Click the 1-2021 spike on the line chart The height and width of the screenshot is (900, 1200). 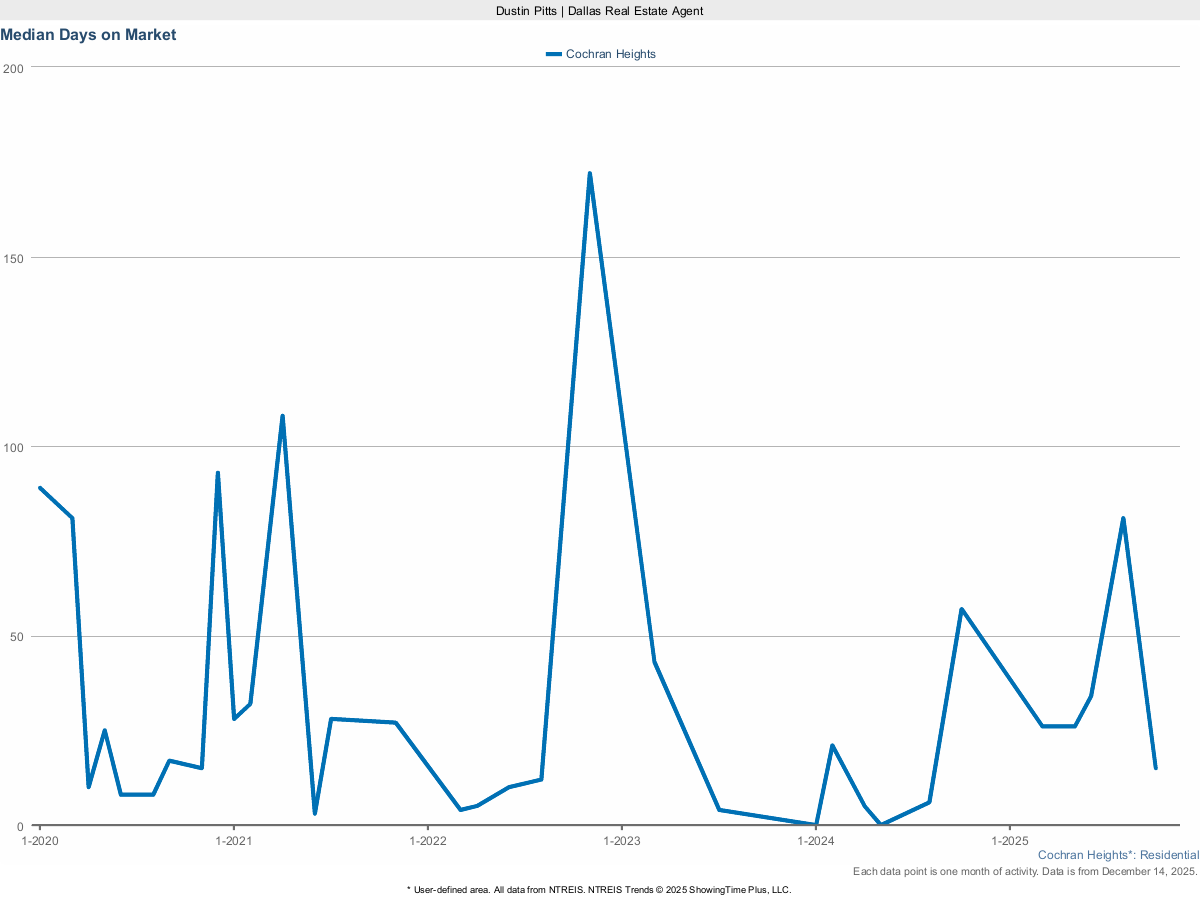pos(218,471)
